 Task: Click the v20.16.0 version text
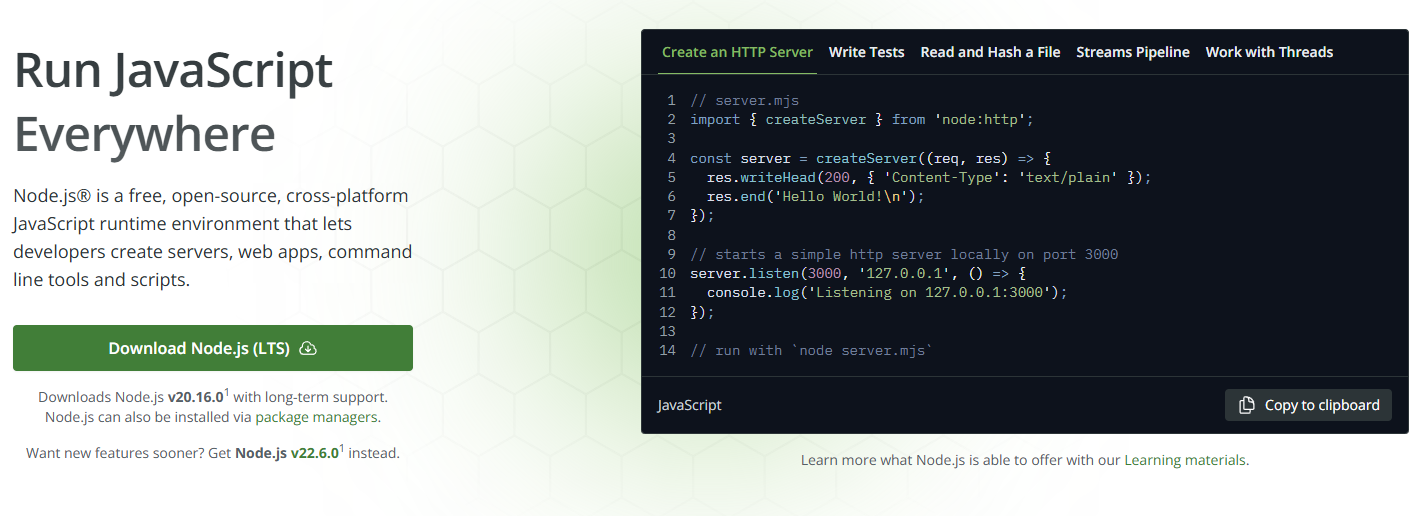[x=195, y=397]
